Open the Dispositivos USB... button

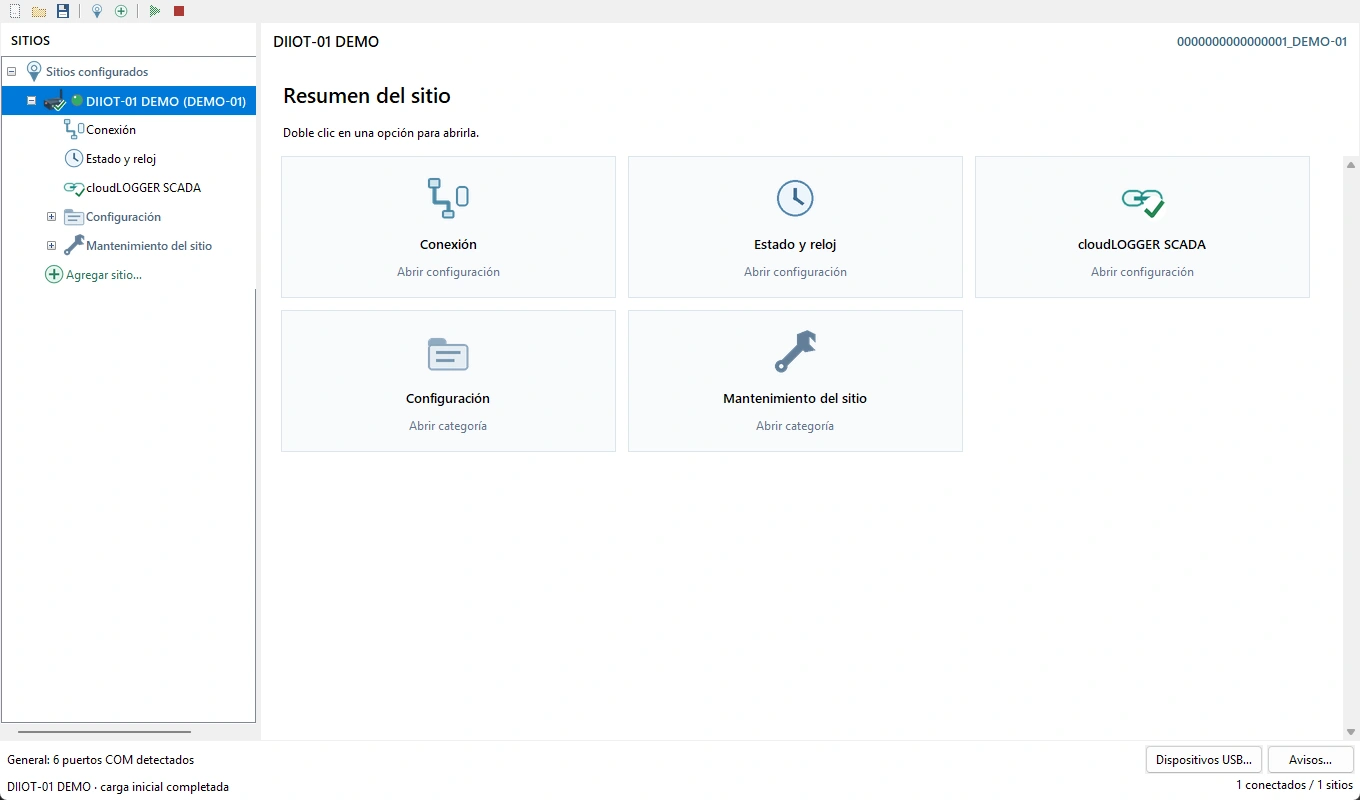tap(1204, 760)
